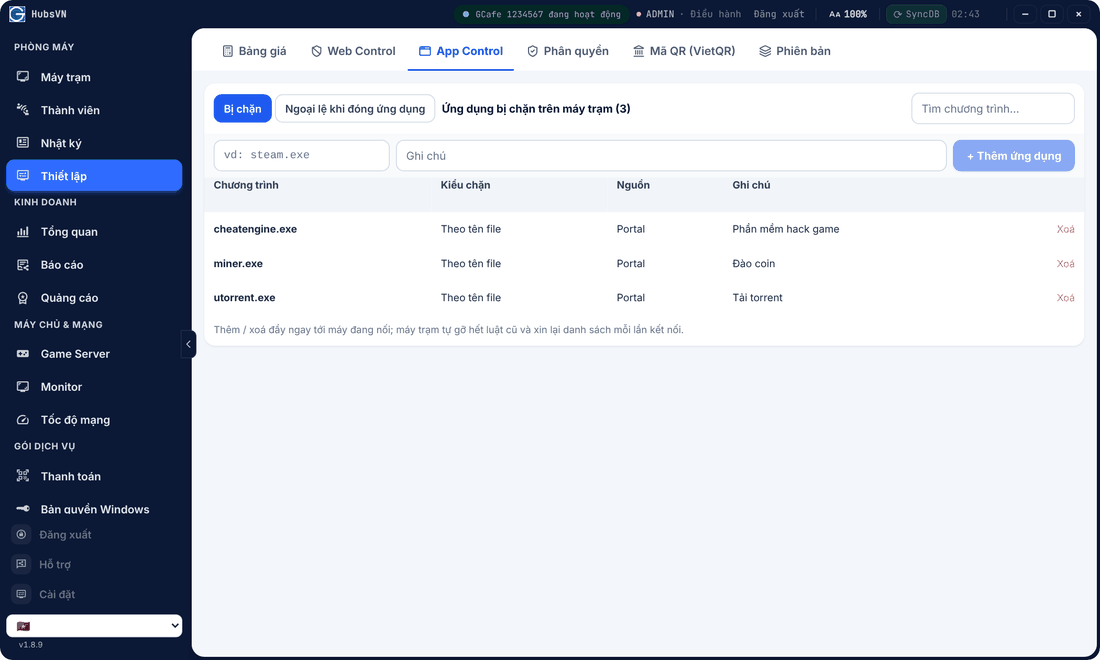Screen dimensions: 1100x660
Task: Adjust the AA 100% zoom control
Action: point(848,14)
